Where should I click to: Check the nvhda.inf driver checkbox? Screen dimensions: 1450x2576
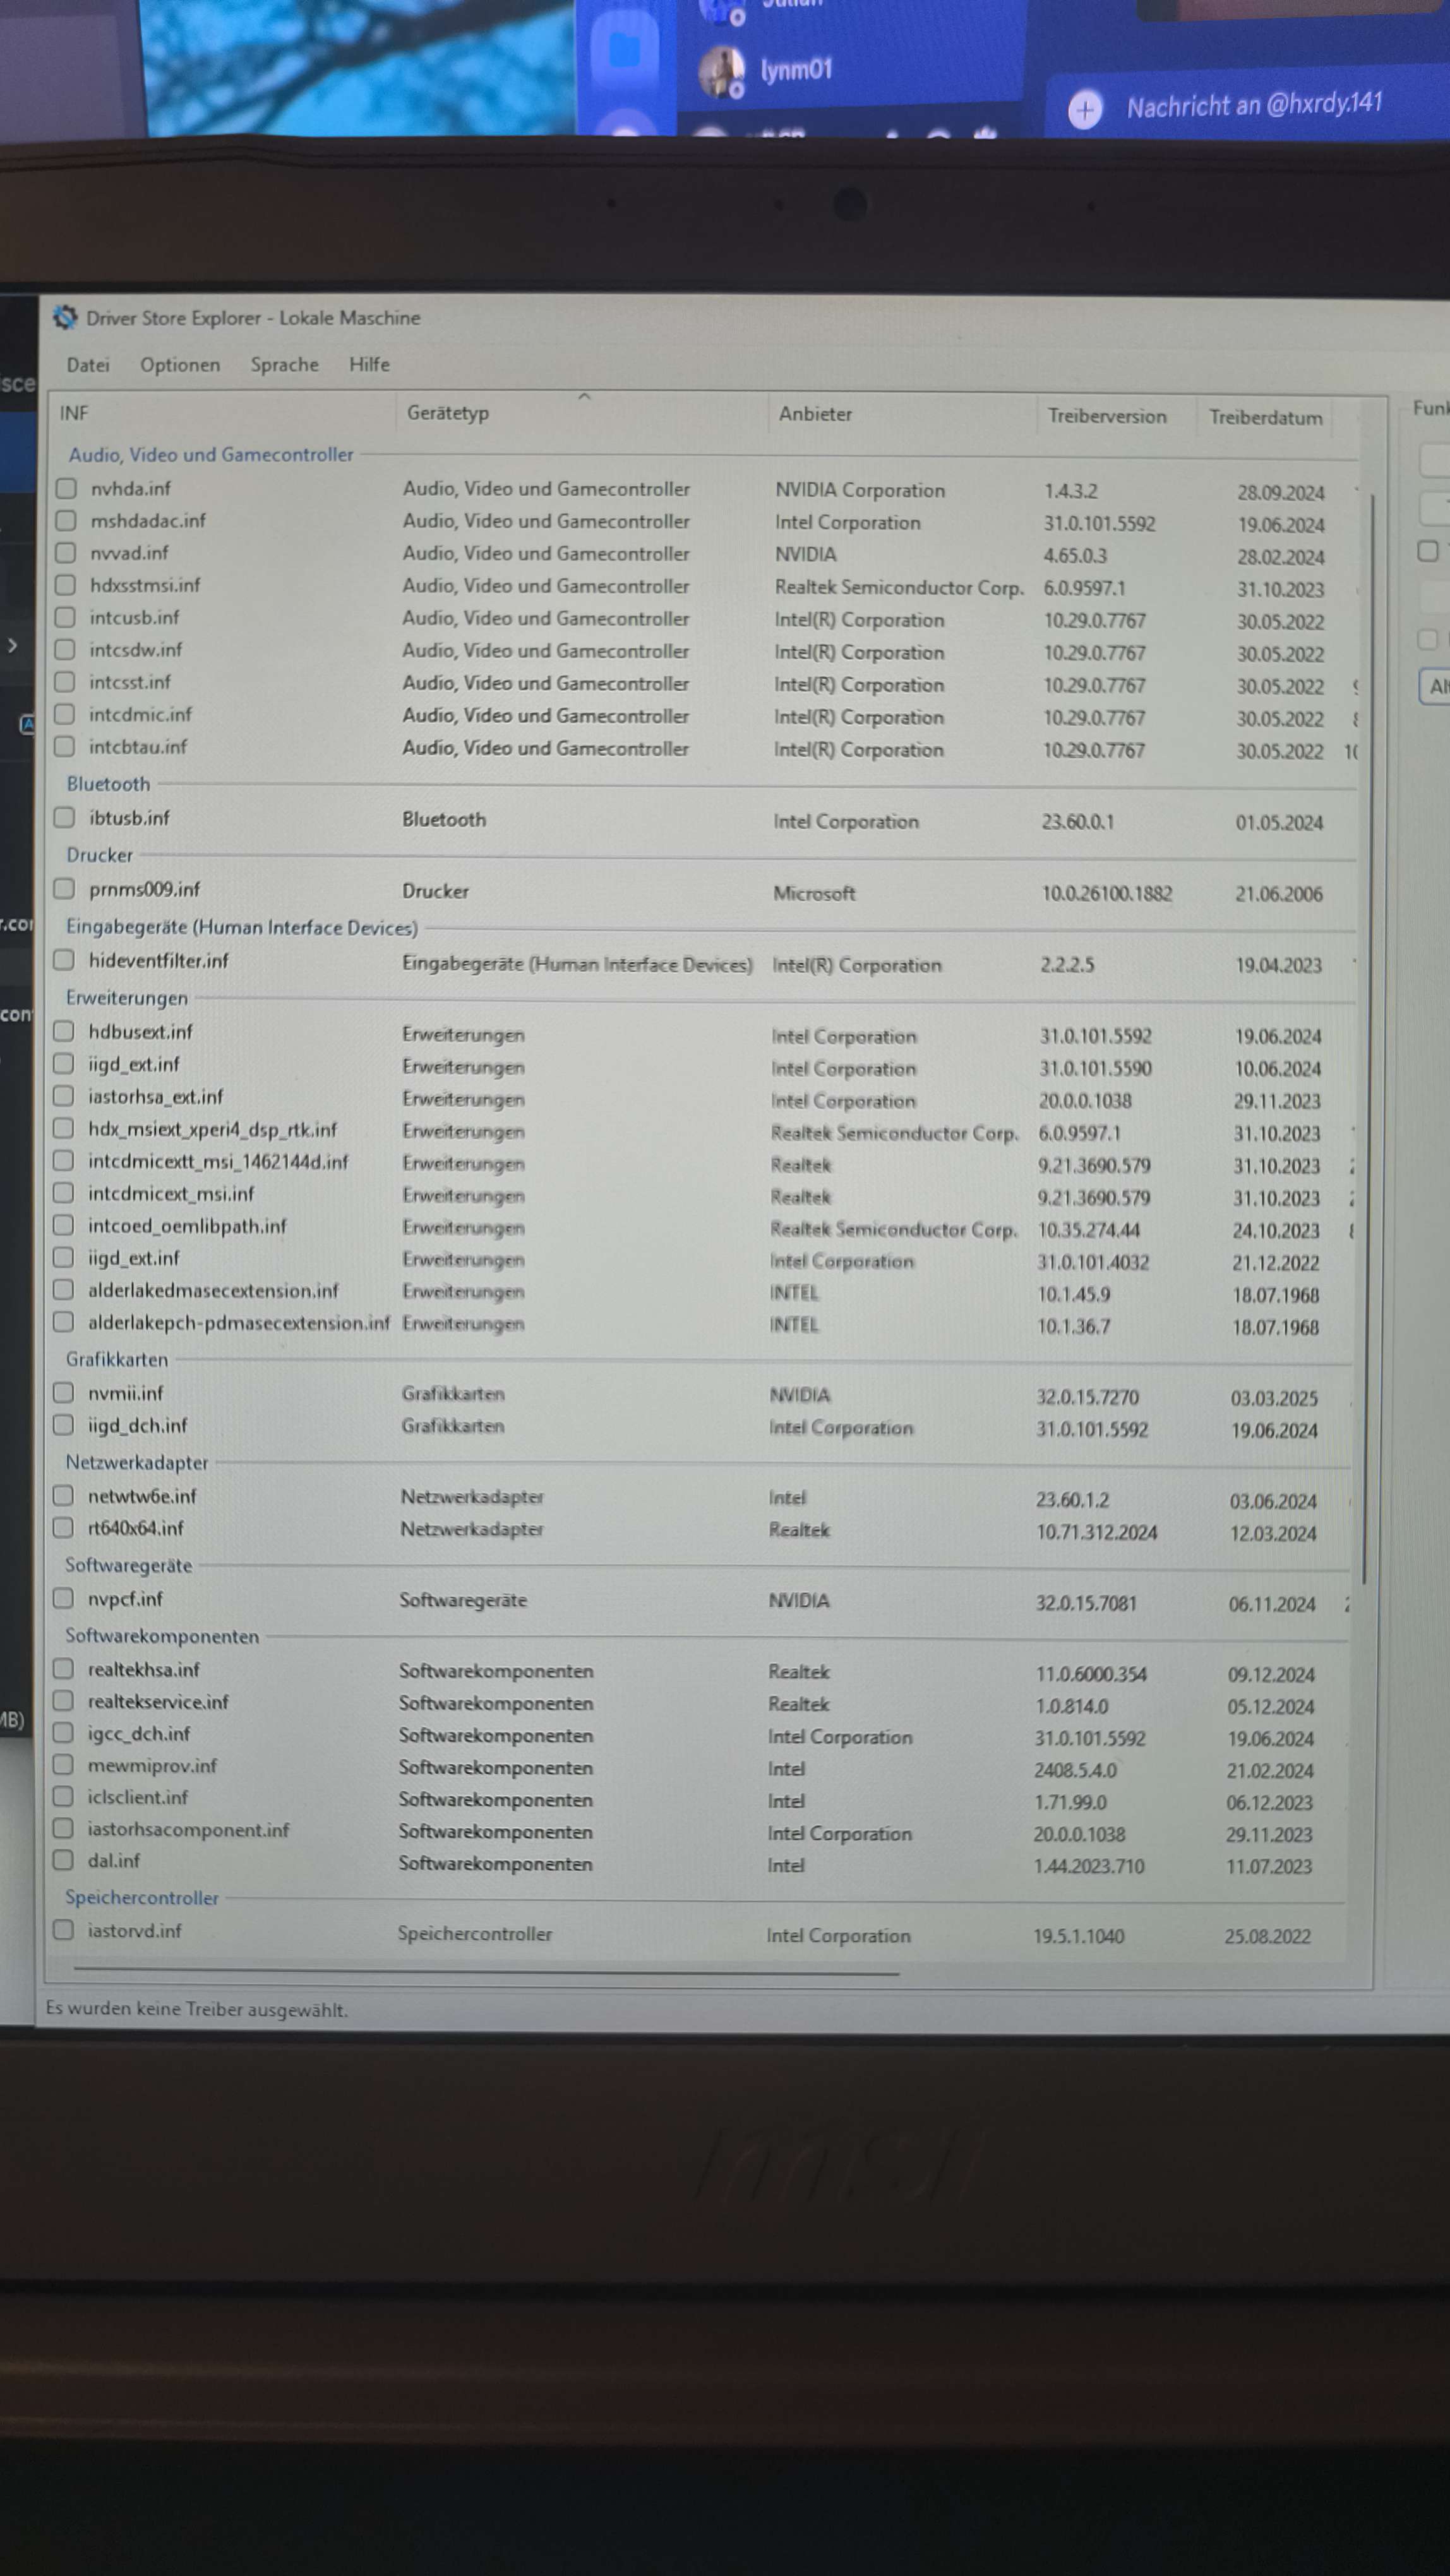pyautogui.click(x=66, y=488)
